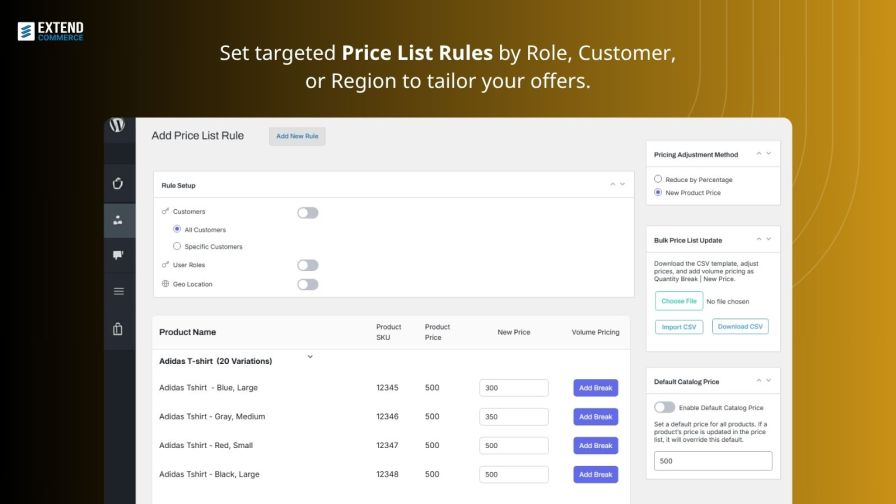Enable Default Catalog Price toggle
The height and width of the screenshot is (504, 896).
pos(665,407)
